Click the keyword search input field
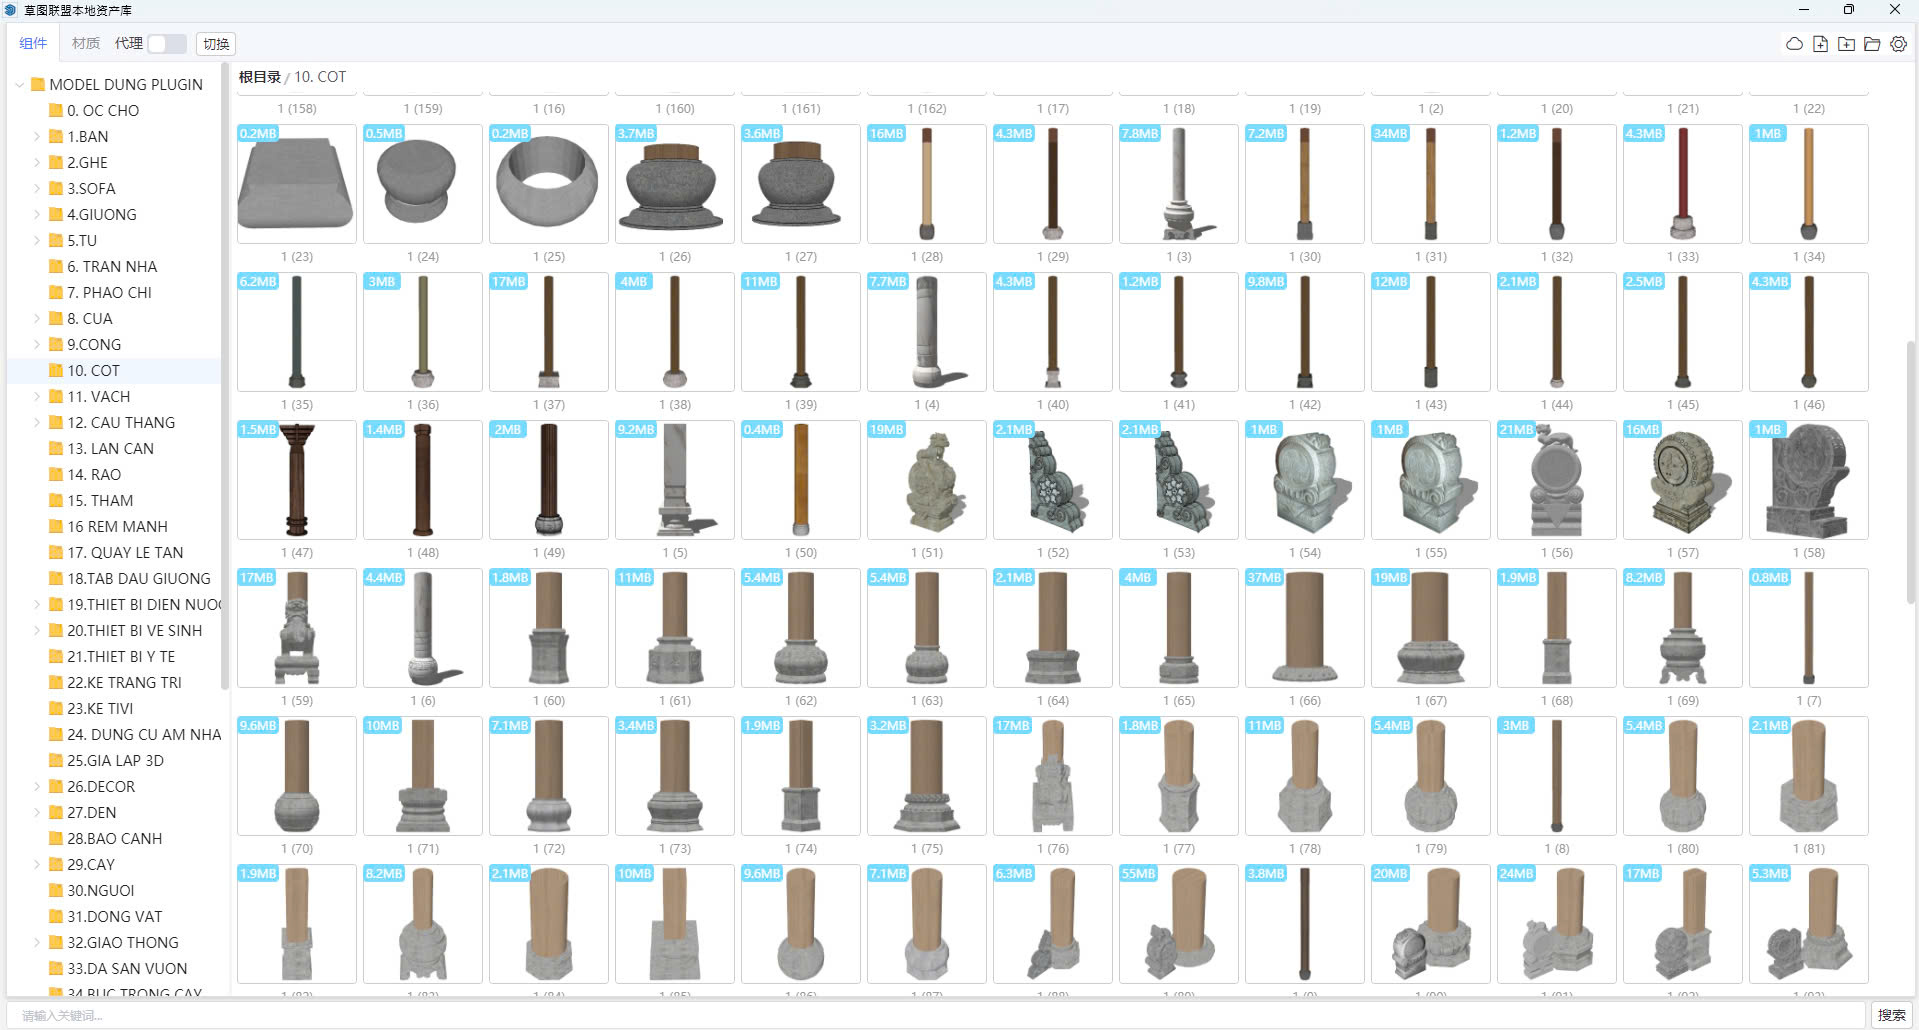 coord(935,1015)
